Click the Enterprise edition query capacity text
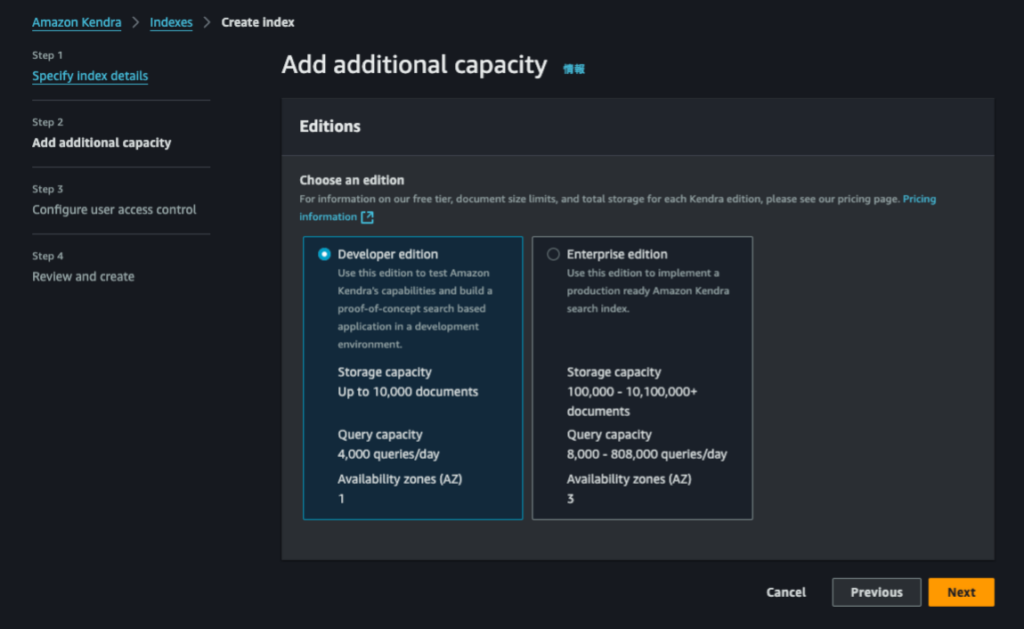The image size is (1024, 629). tap(646, 454)
